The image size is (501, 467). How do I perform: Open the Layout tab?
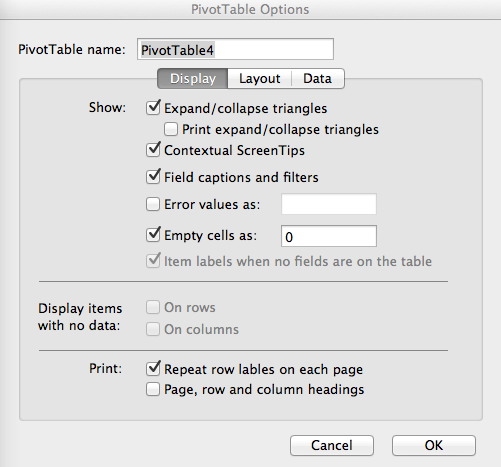tap(260, 79)
